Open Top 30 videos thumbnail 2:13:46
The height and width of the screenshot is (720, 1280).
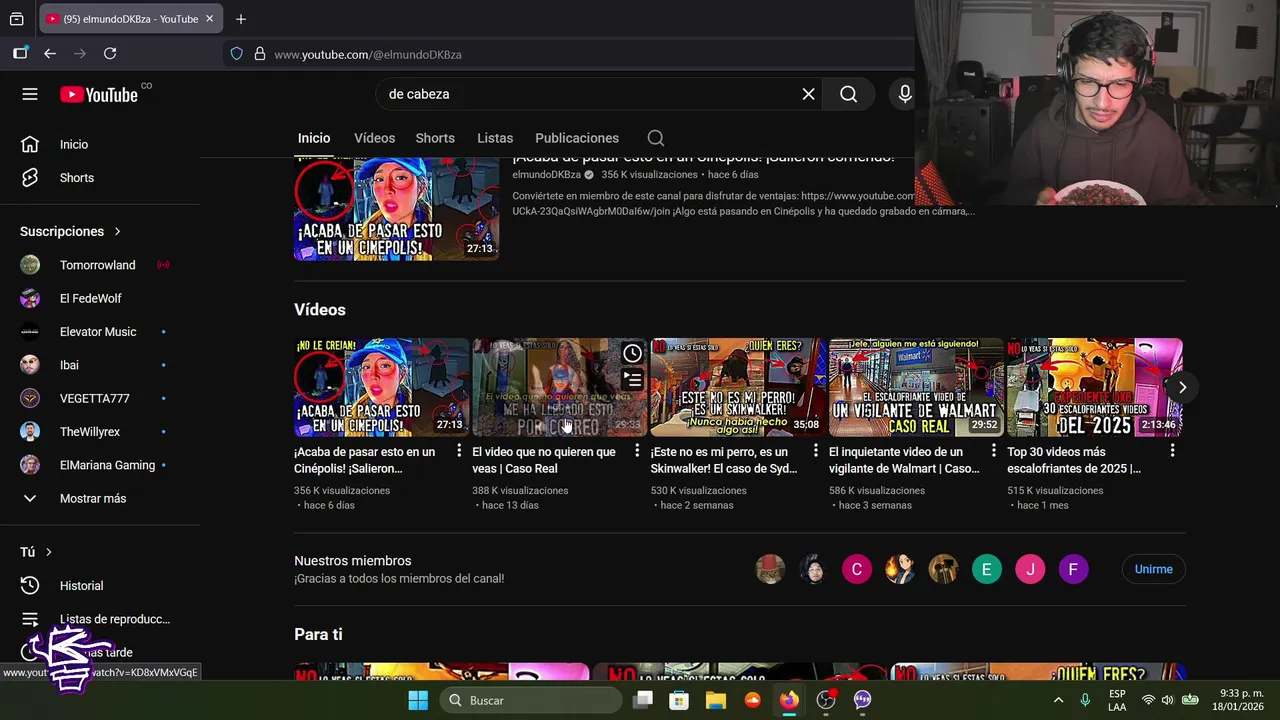point(1094,387)
